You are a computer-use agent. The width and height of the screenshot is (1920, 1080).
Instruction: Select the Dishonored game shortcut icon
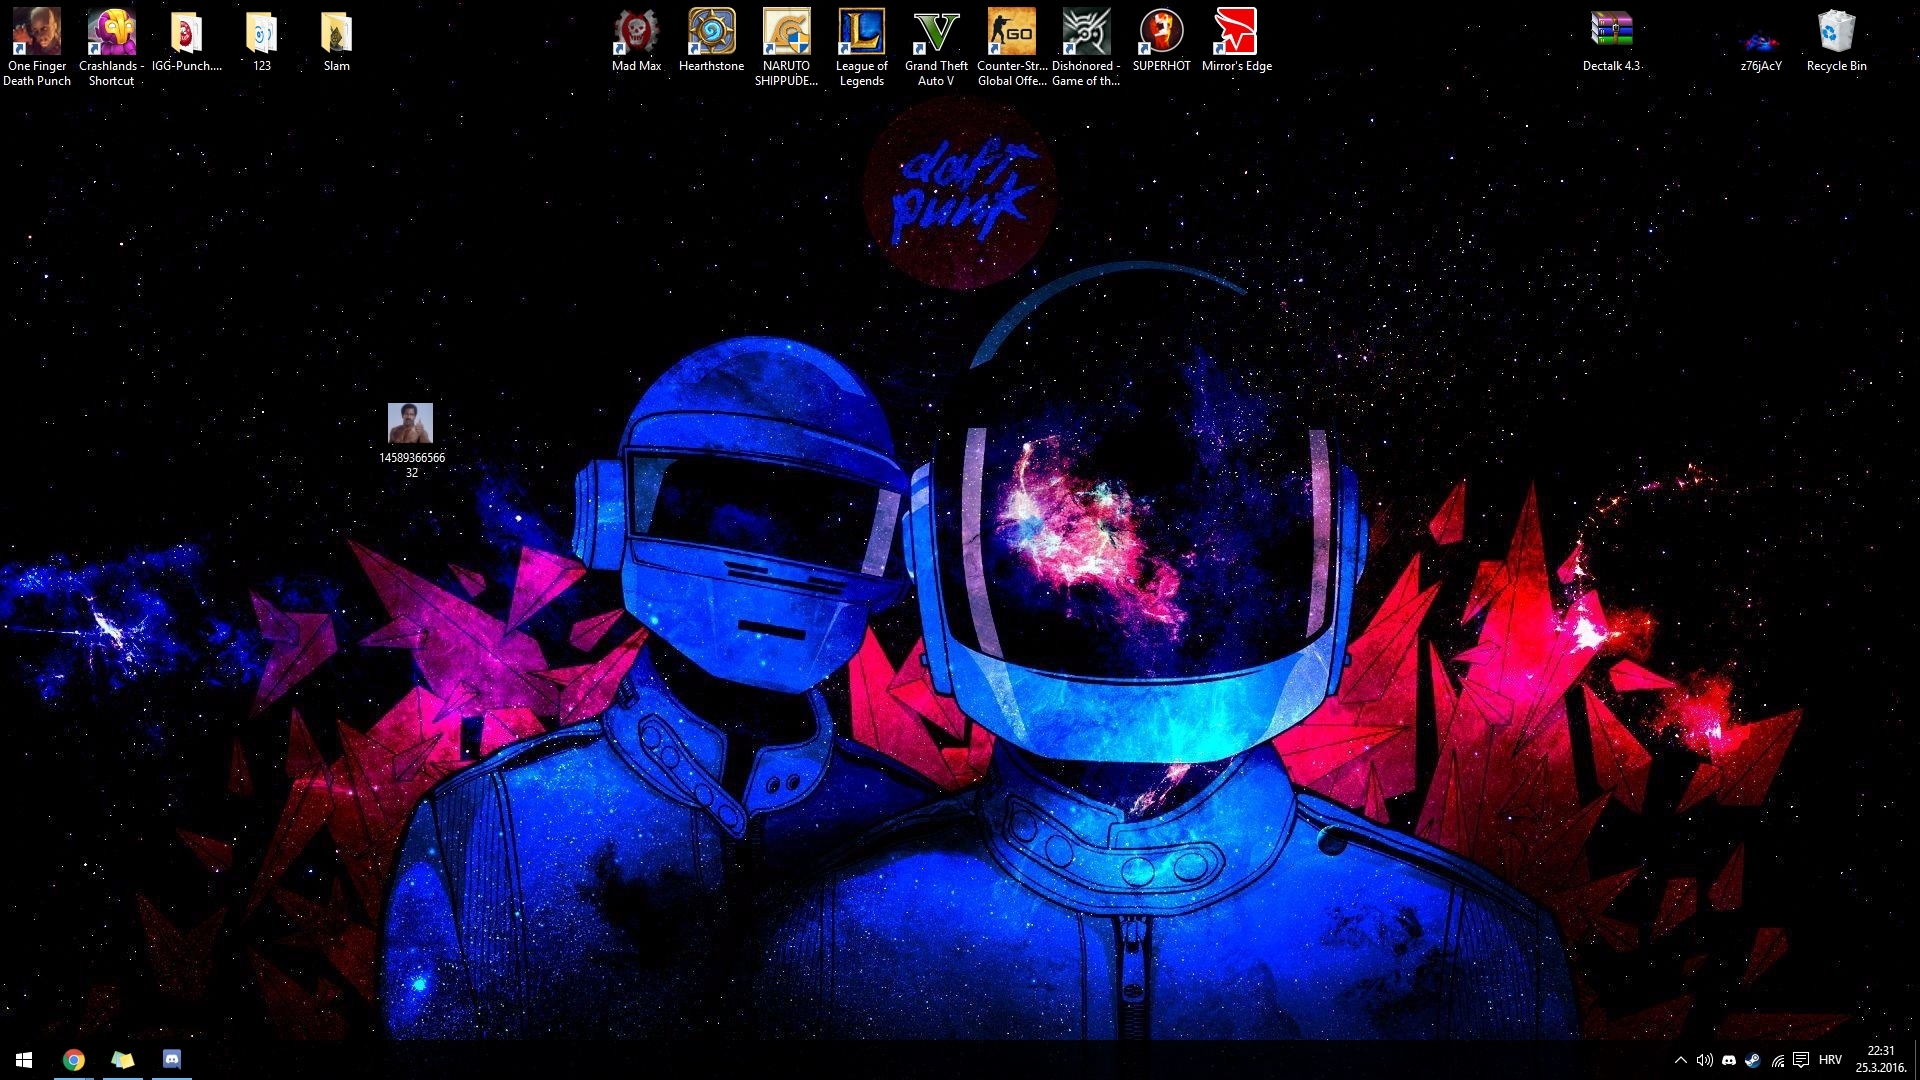[1087, 47]
